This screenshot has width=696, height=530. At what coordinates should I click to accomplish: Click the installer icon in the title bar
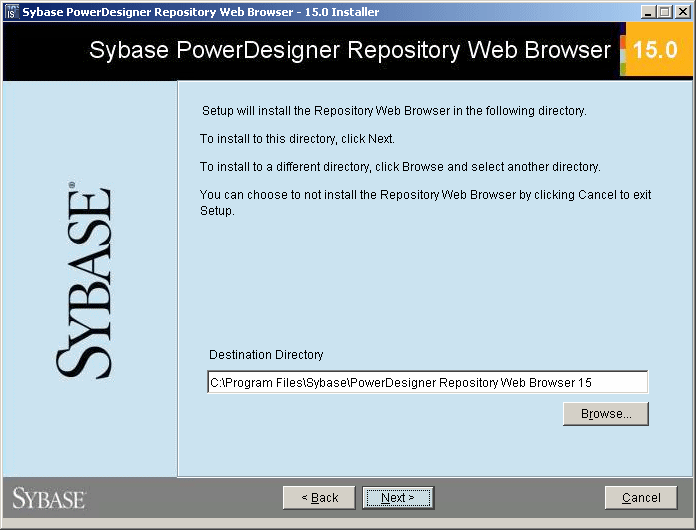click(12, 12)
